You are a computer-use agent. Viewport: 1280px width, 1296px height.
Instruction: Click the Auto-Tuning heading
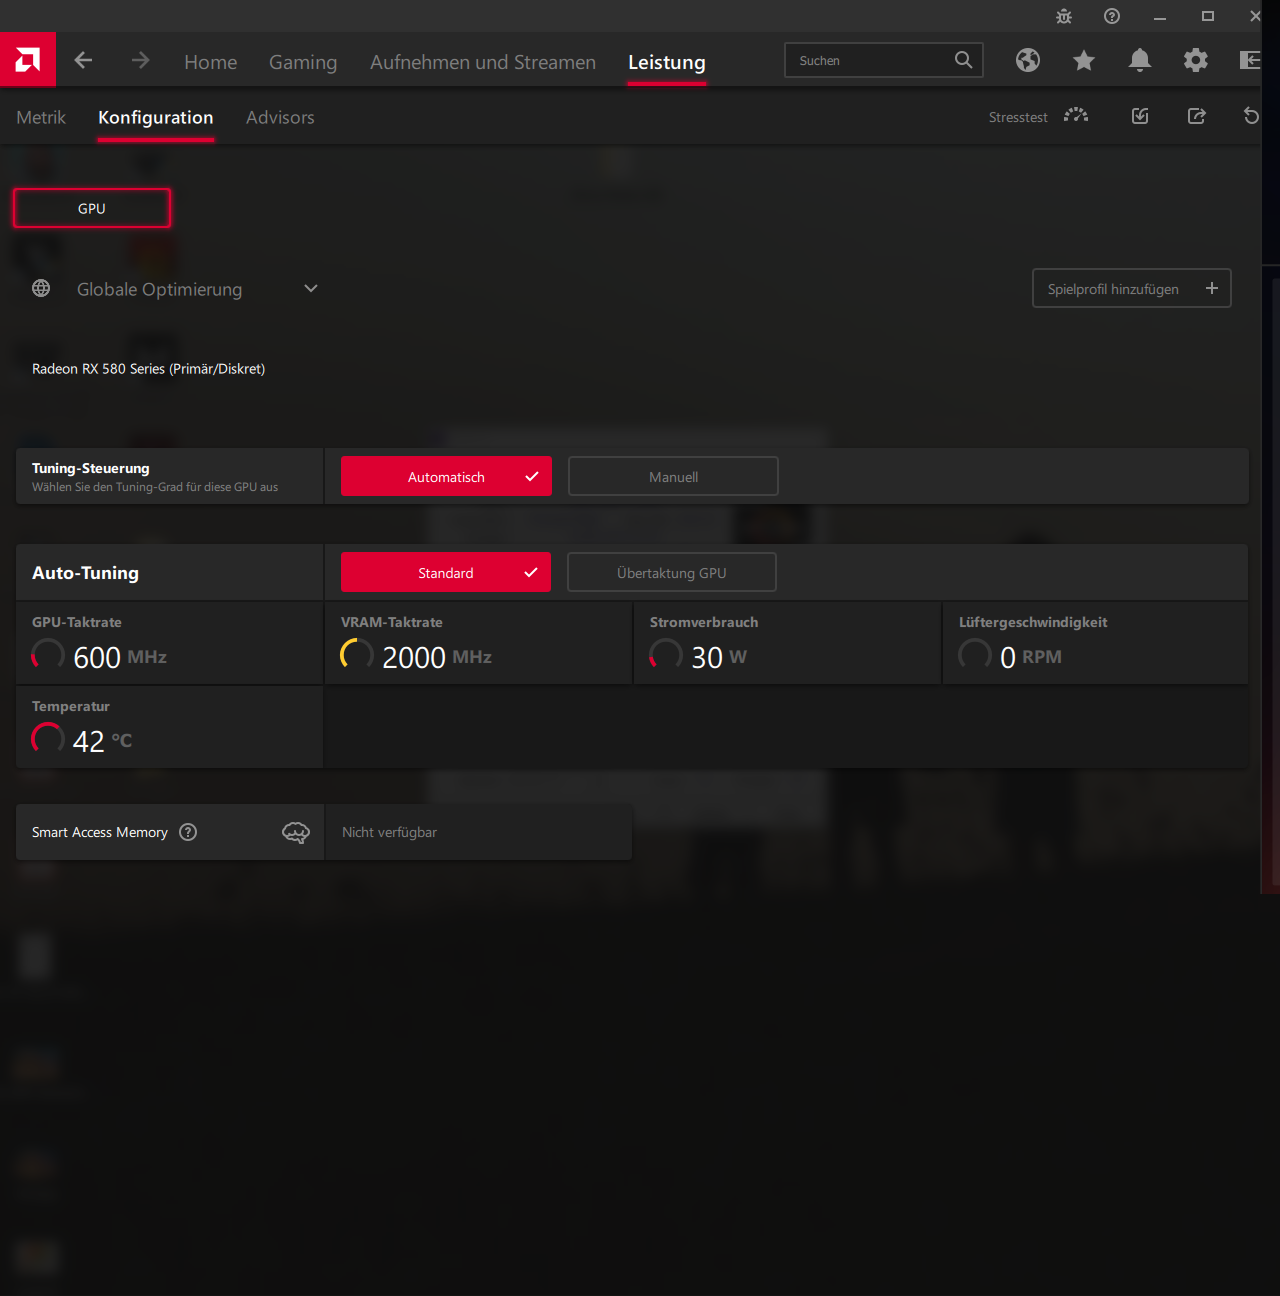(x=85, y=573)
